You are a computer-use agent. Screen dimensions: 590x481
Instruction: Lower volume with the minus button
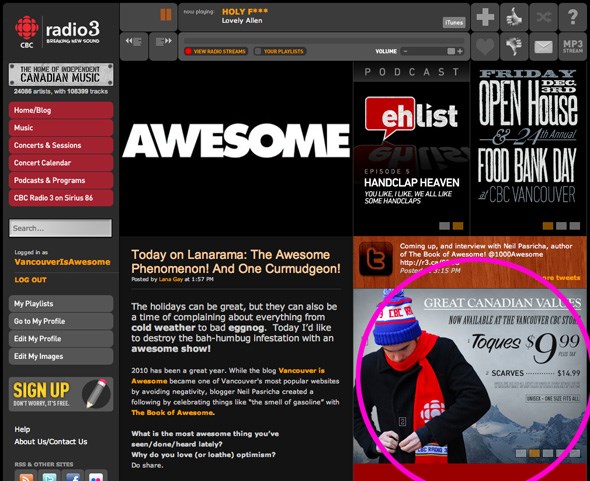coord(405,51)
